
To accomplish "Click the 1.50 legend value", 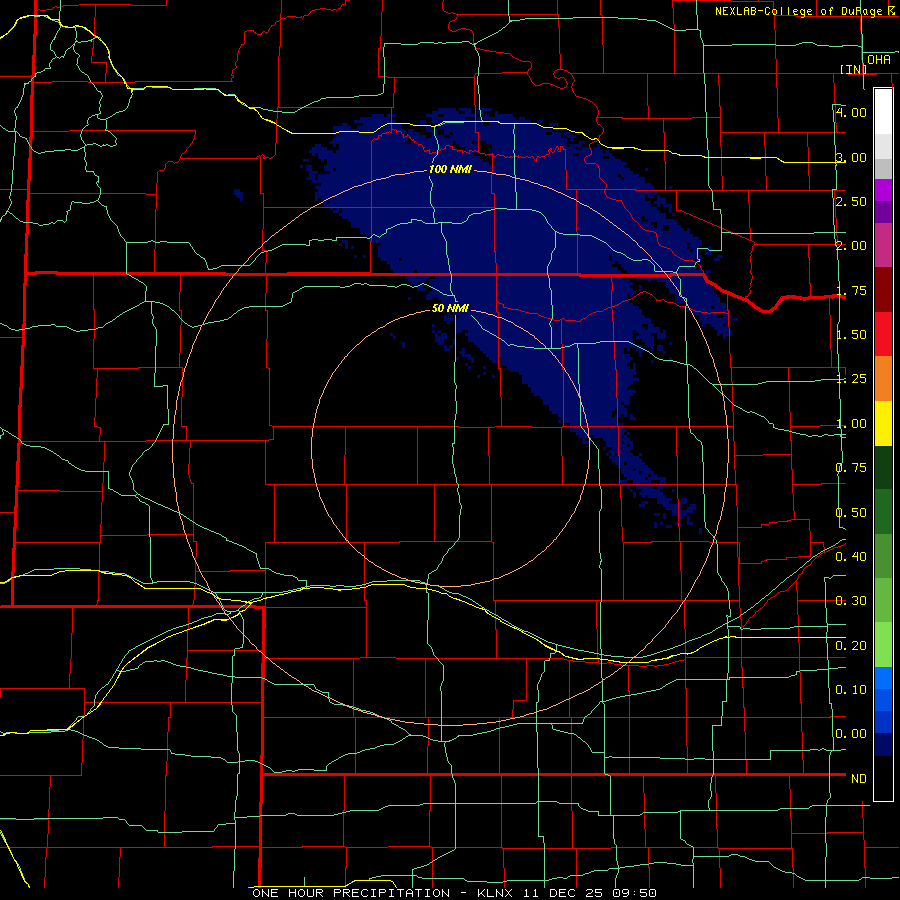I will [x=851, y=335].
